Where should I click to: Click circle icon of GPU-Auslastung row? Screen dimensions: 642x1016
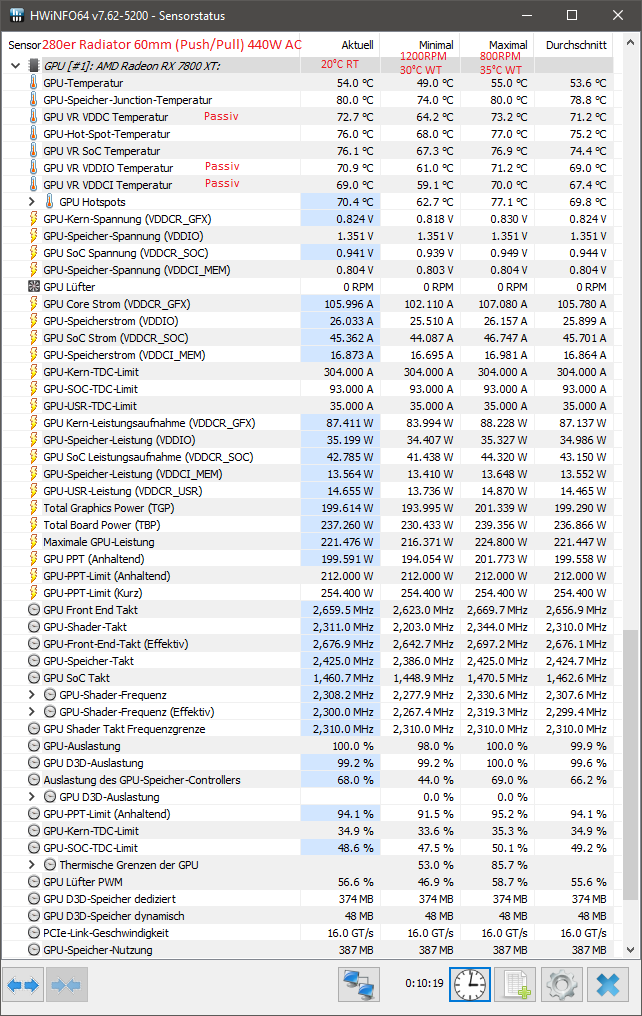[34, 746]
